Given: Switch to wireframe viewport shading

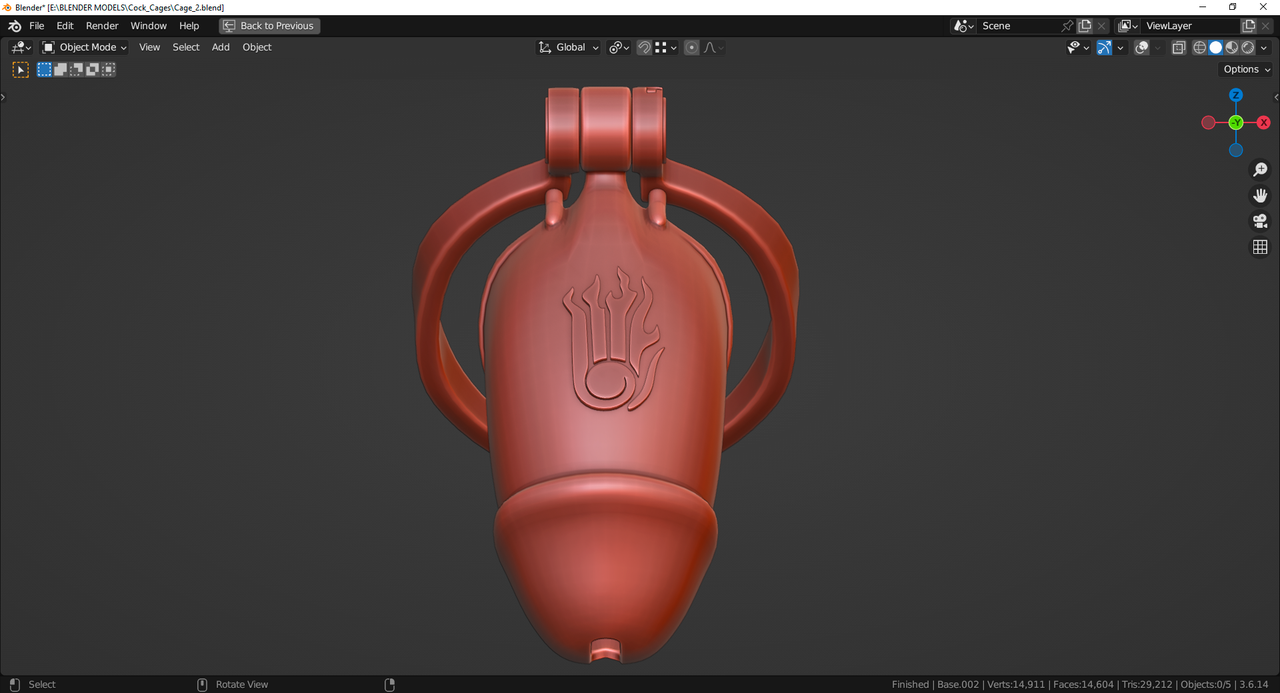Looking at the screenshot, I should [1199, 47].
